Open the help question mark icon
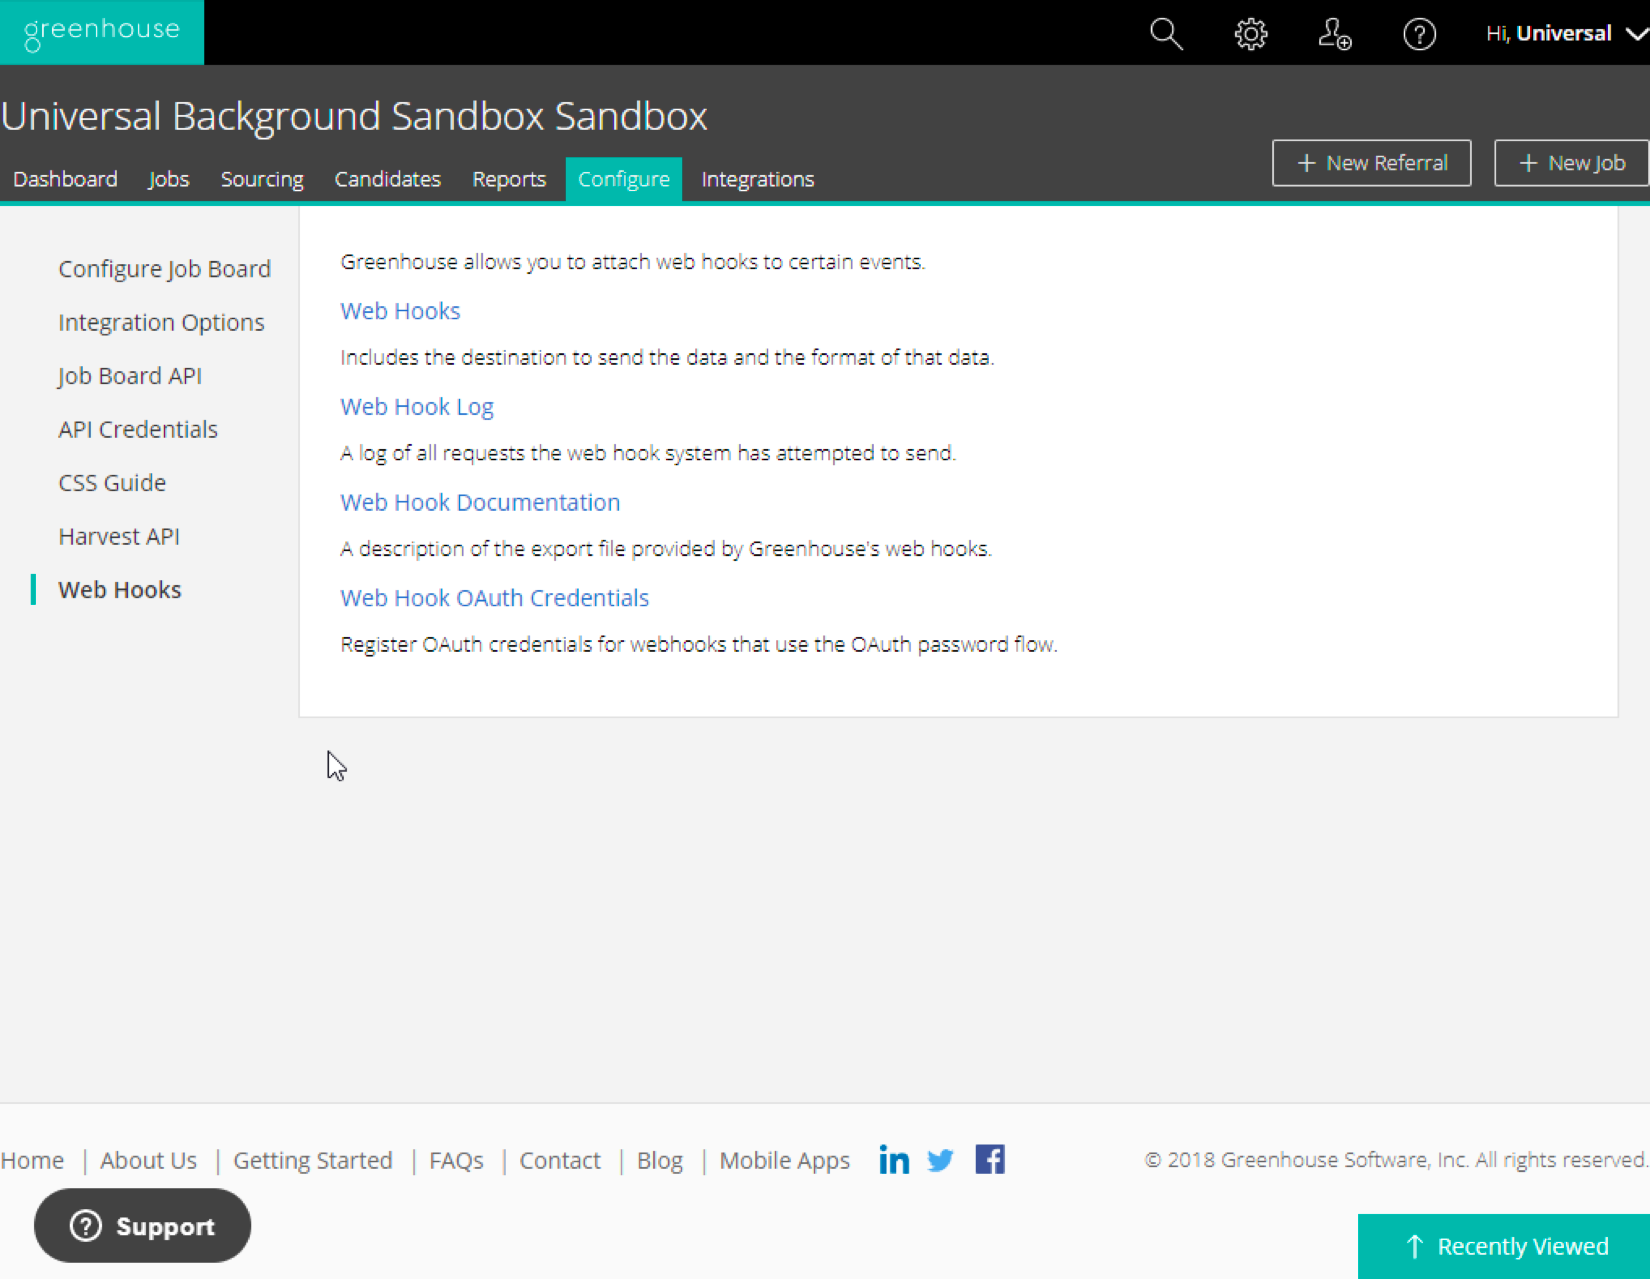 [x=1419, y=34]
